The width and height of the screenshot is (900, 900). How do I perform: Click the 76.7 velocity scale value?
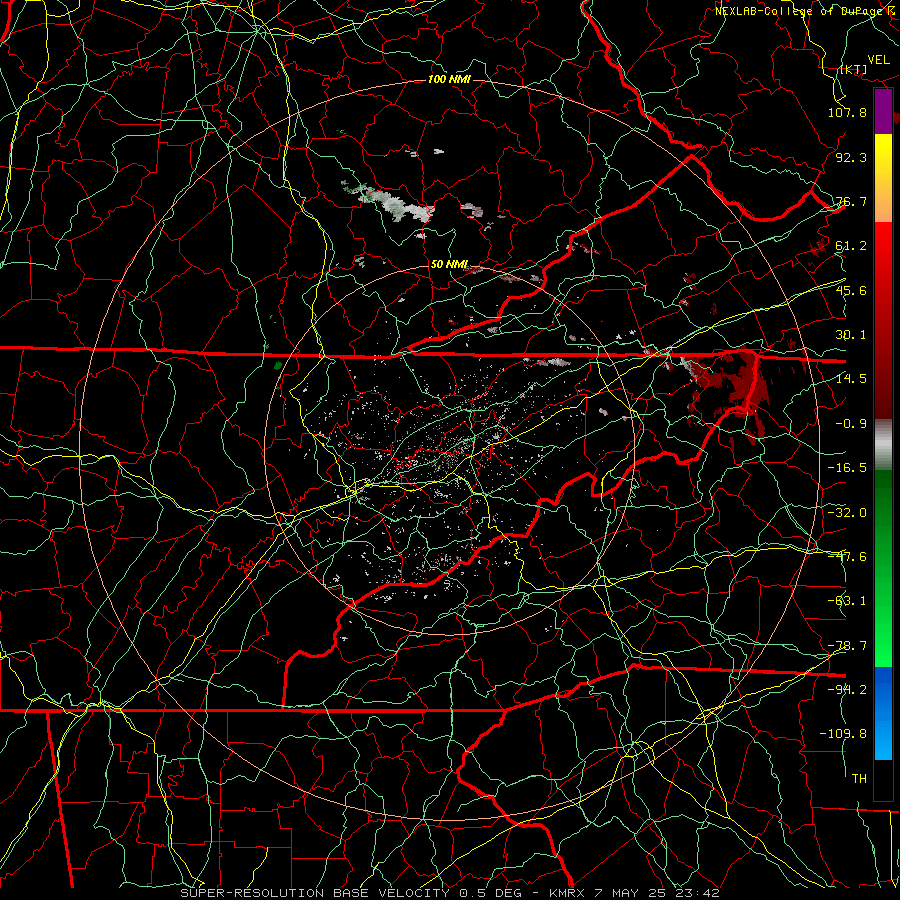click(851, 201)
